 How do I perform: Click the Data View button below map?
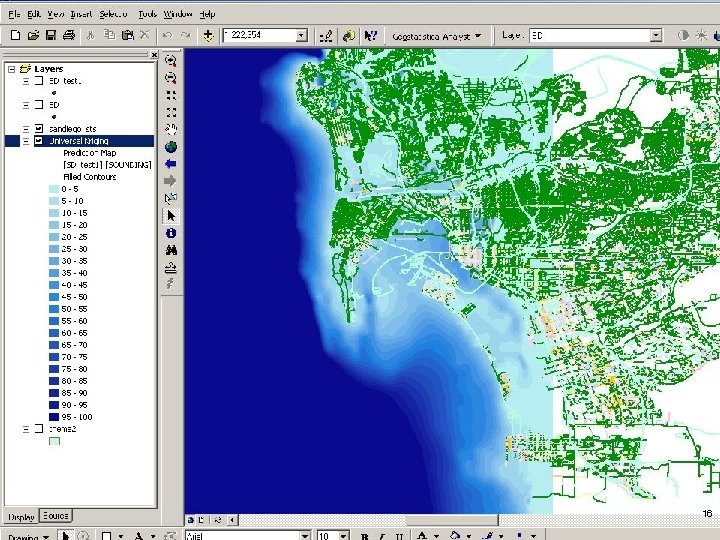(x=191, y=520)
